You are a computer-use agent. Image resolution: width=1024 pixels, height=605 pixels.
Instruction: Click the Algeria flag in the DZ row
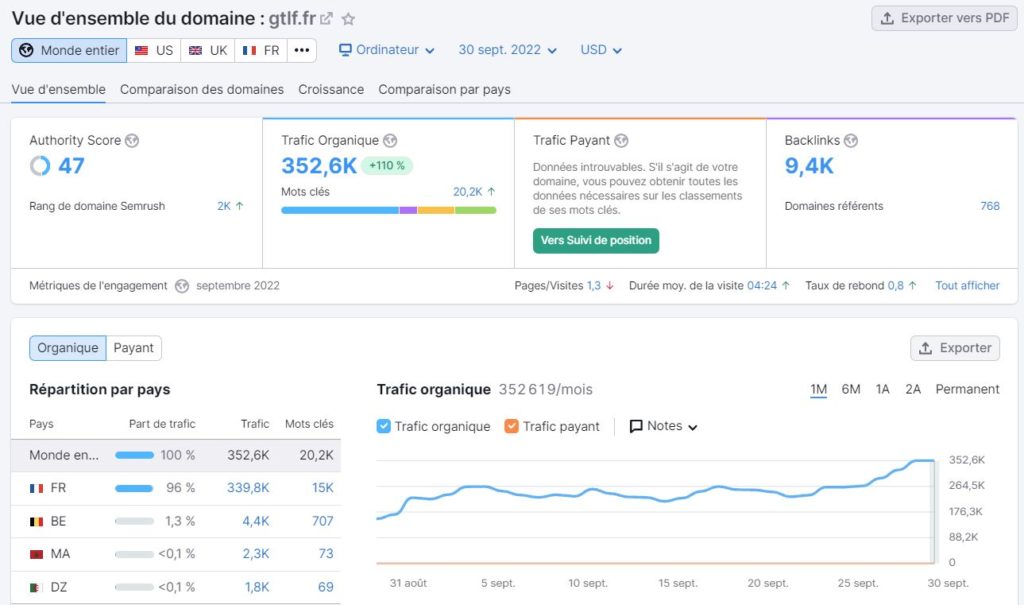tap(37, 587)
